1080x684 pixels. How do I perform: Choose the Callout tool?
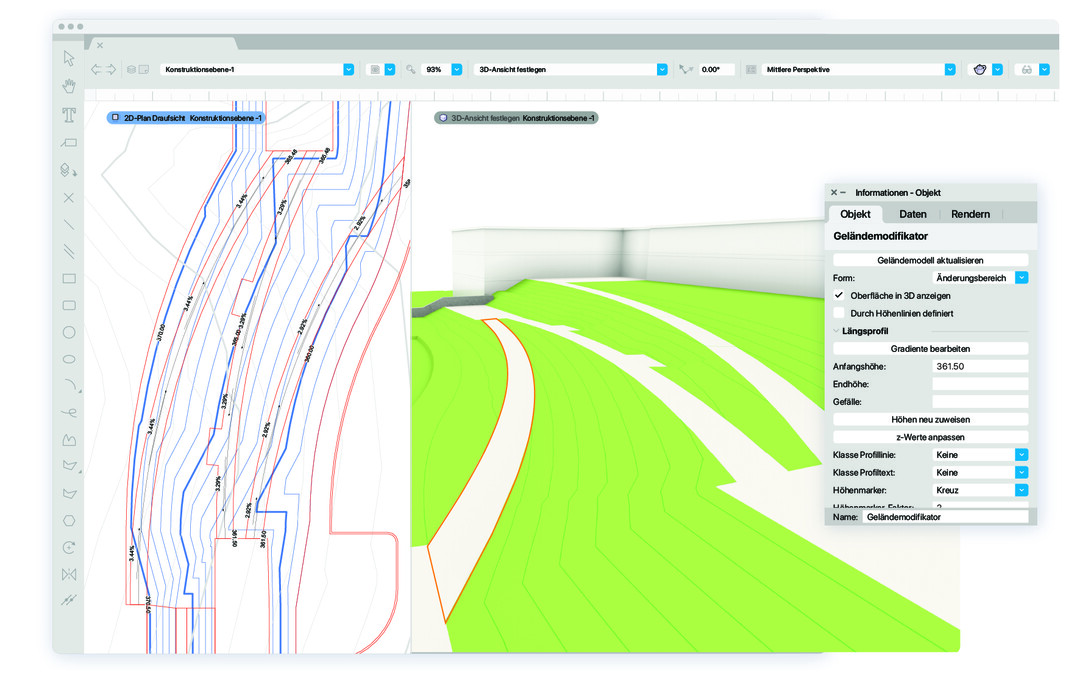pos(69,143)
